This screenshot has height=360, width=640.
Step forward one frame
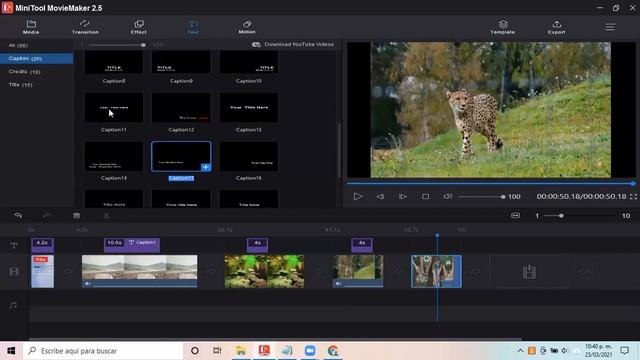(402, 196)
